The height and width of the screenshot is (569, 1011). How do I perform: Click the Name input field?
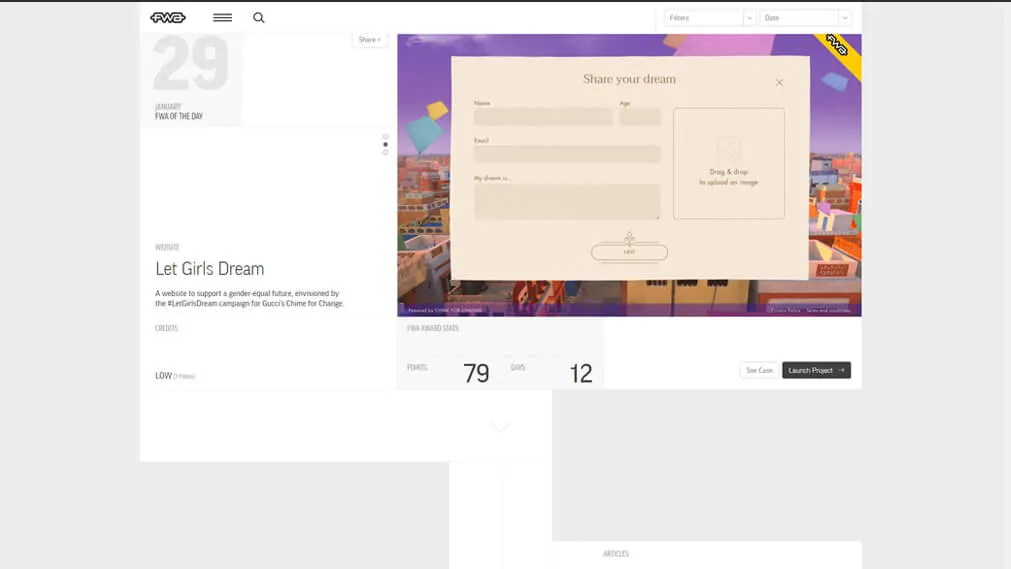(x=543, y=117)
